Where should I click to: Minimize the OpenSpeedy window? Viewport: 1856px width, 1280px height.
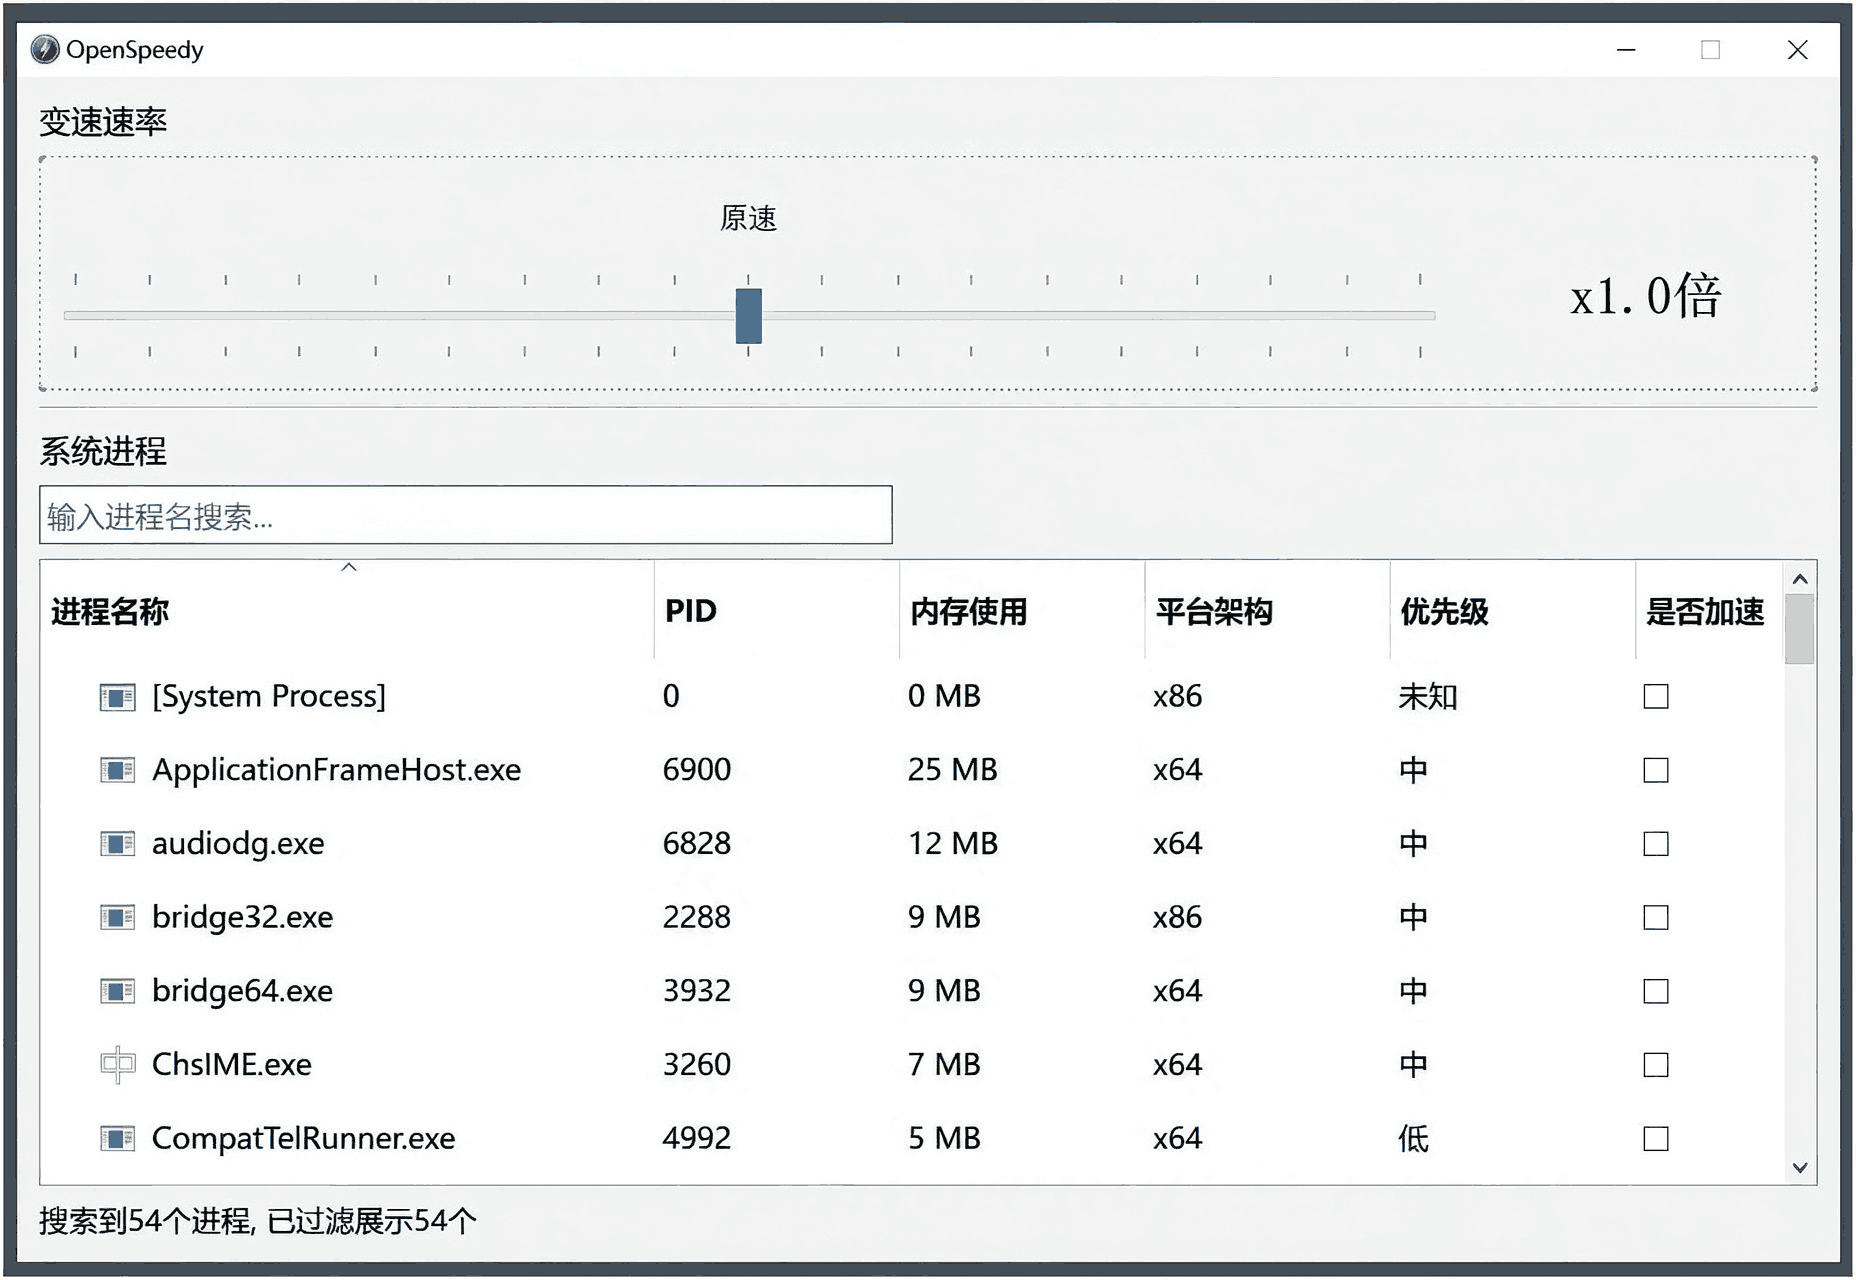[x=1626, y=50]
